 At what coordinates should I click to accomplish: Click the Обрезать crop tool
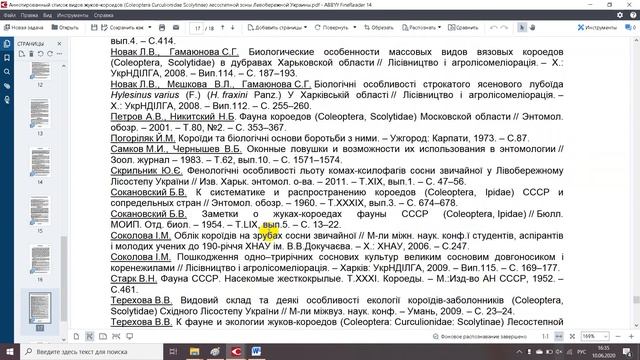378,27
